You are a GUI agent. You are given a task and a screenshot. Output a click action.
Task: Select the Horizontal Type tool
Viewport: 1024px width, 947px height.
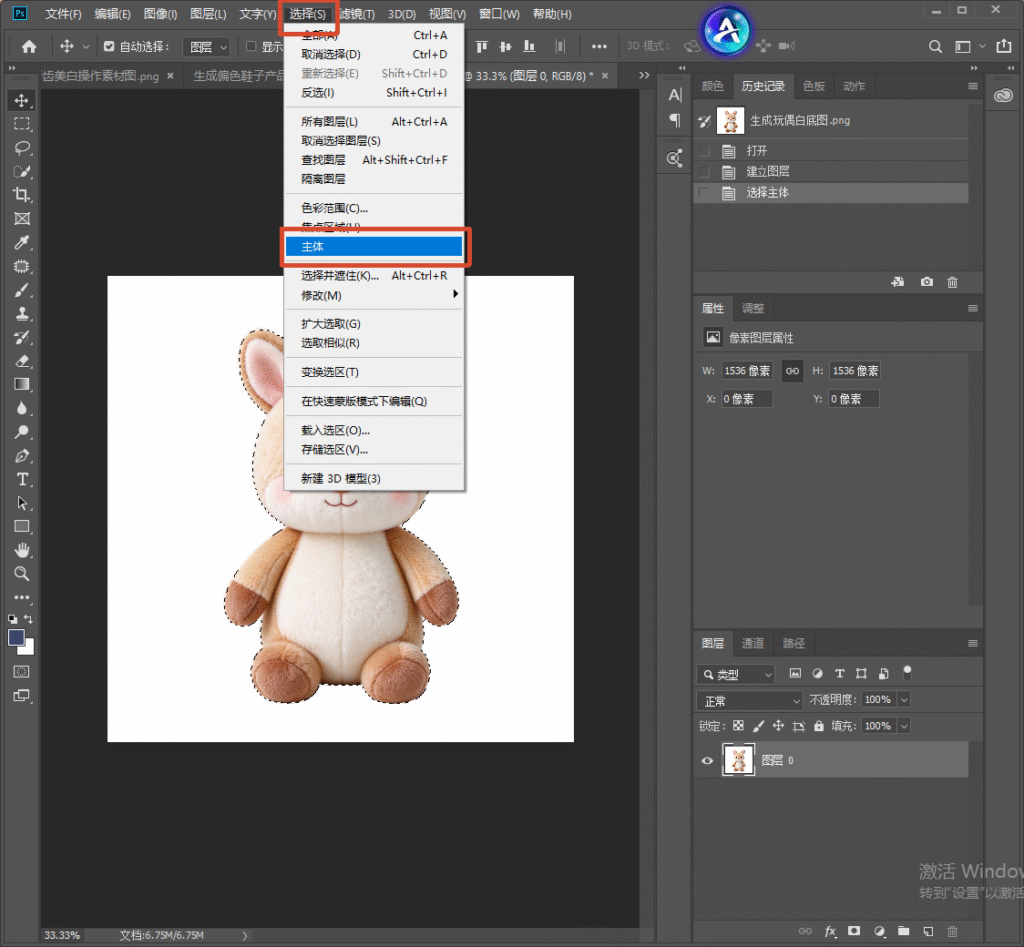[22, 479]
